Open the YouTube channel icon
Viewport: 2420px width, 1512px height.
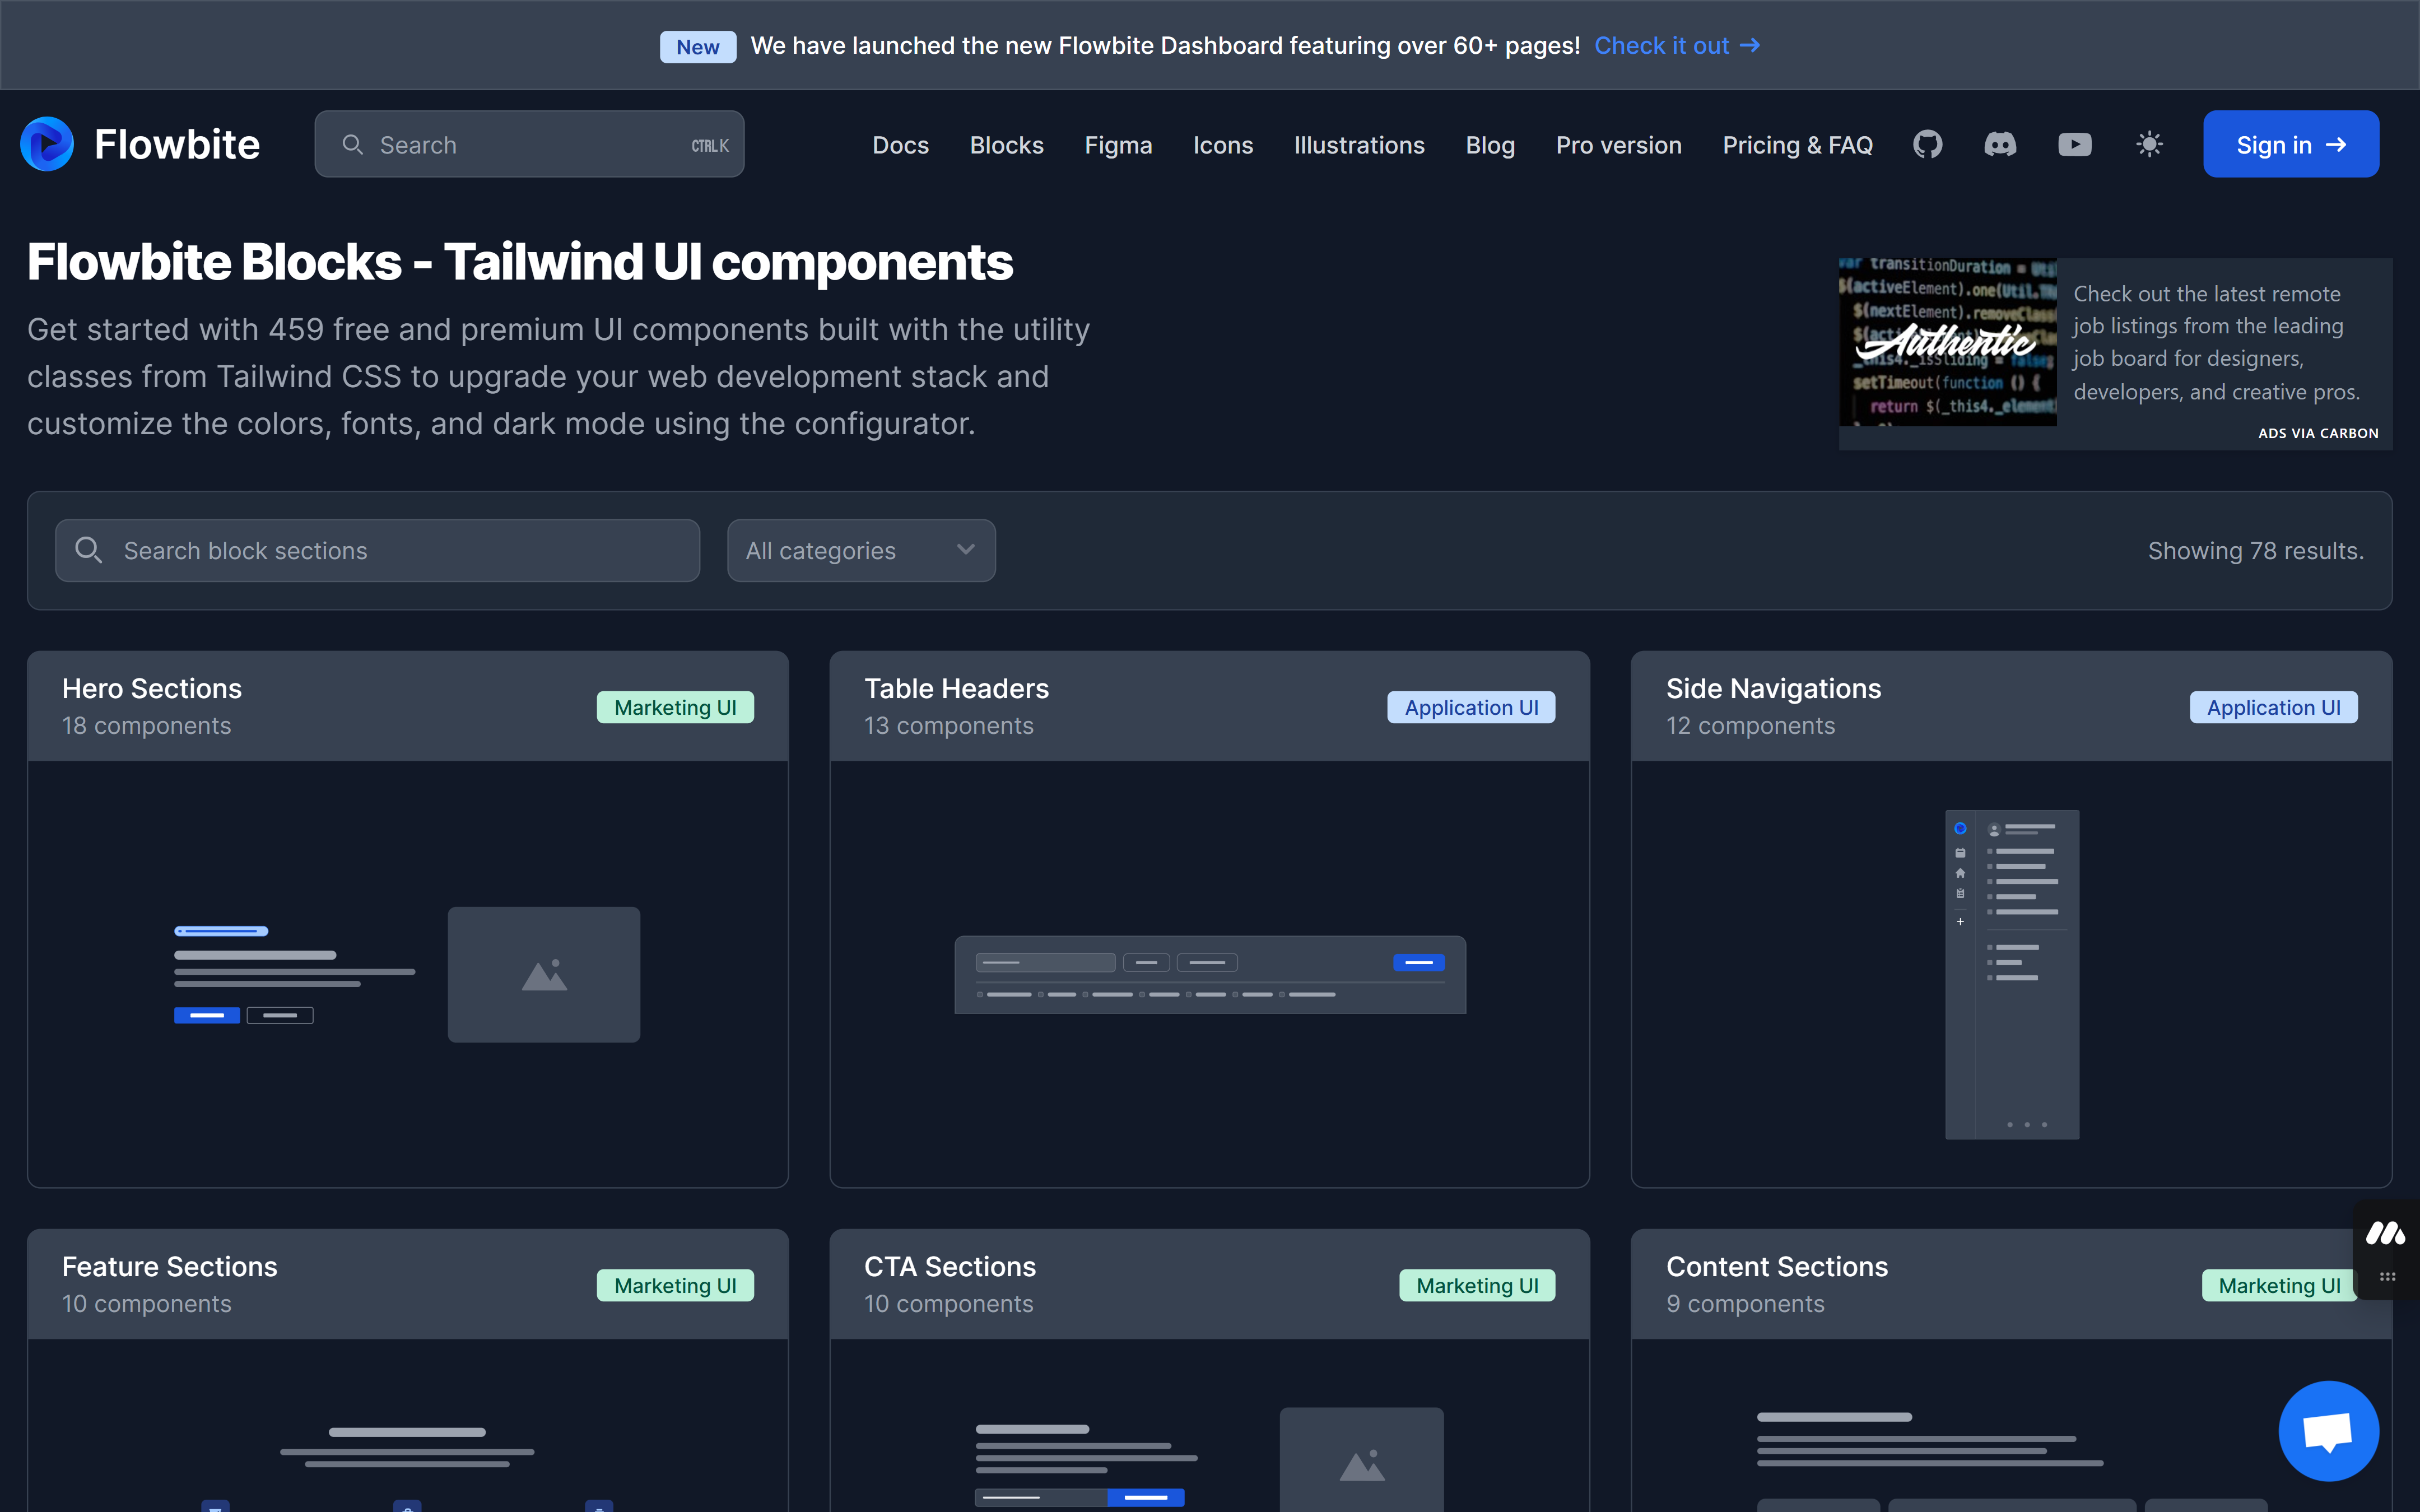2074,145
